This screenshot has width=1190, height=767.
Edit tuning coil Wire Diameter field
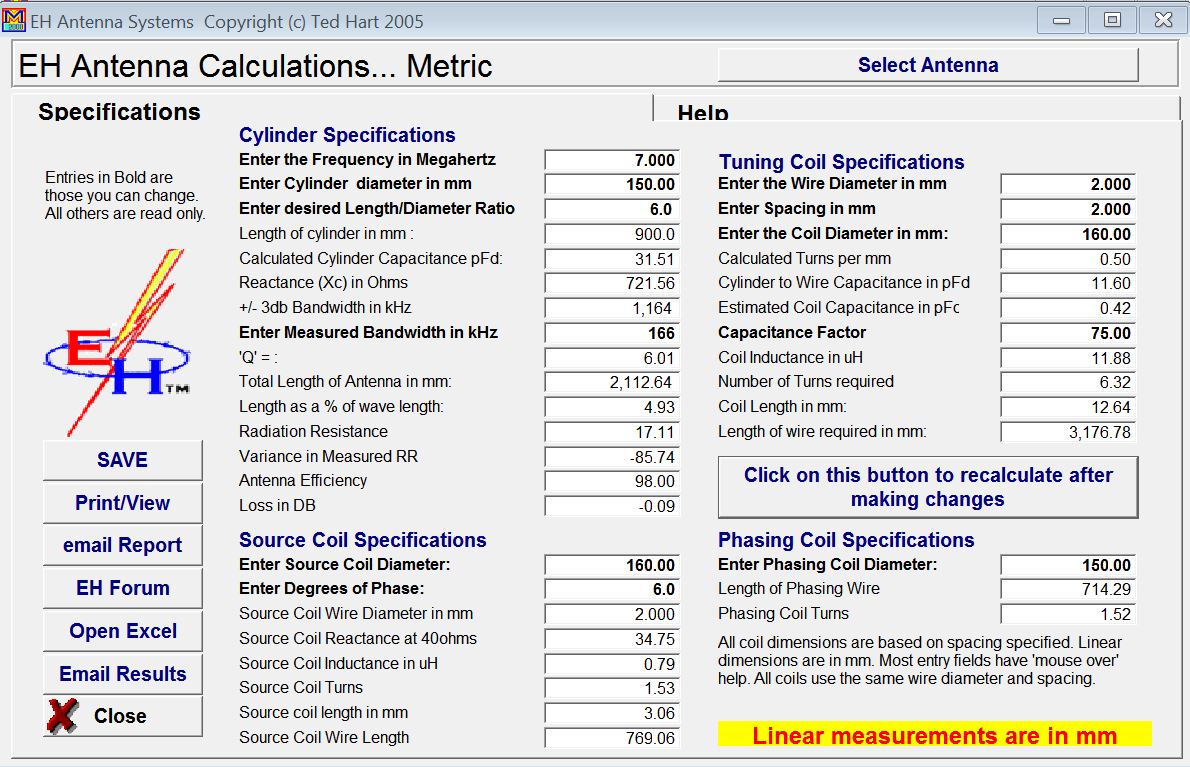(1068, 184)
